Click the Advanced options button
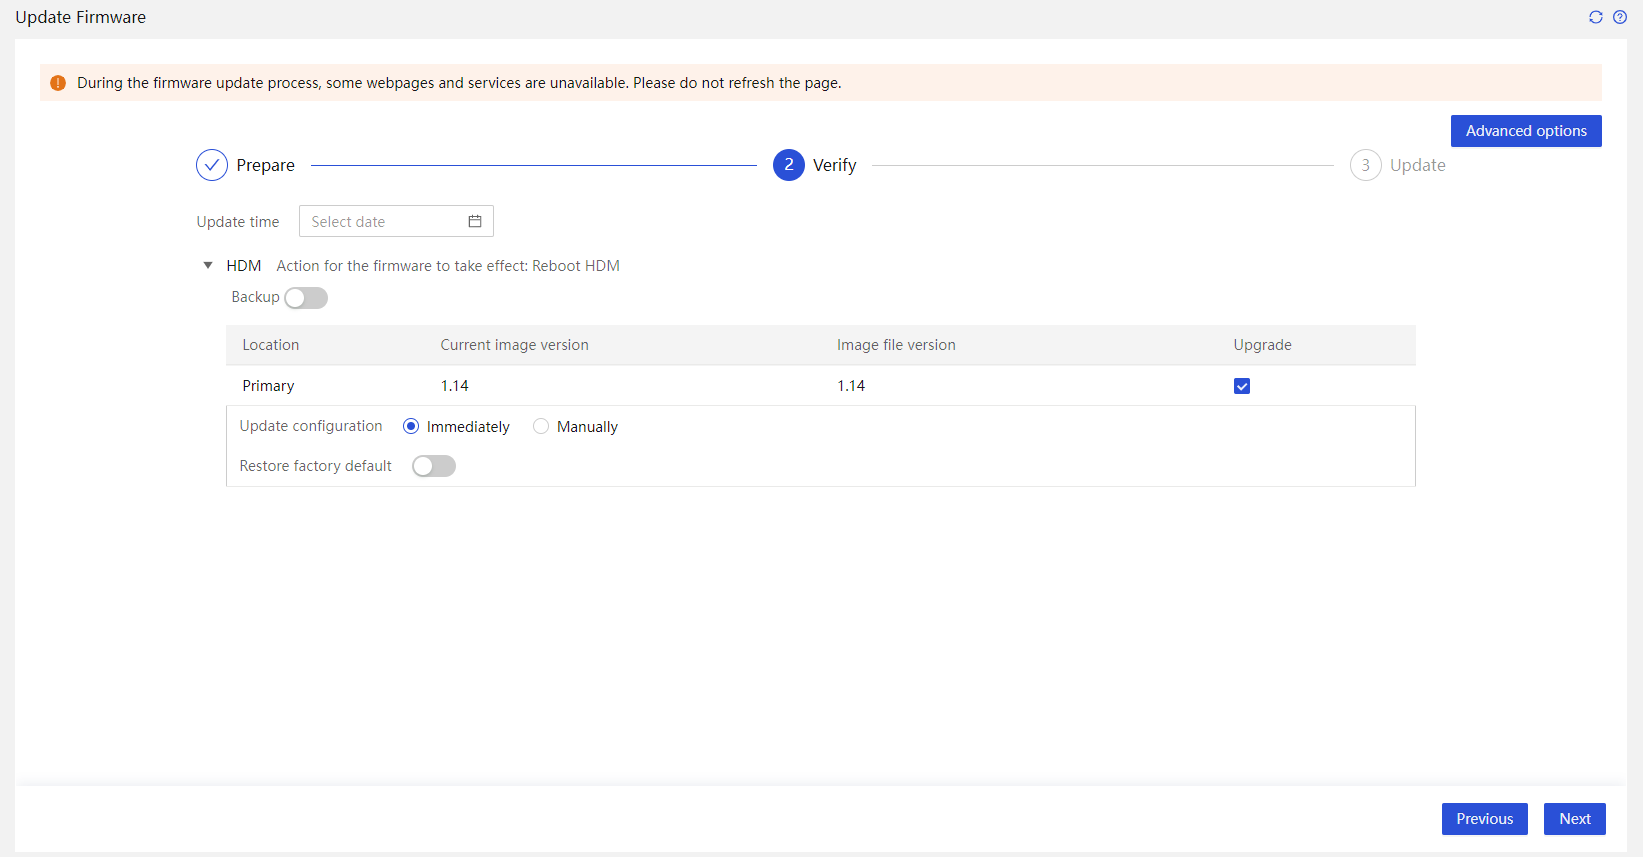Screen dimensions: 1643x857 (1526, 131)
